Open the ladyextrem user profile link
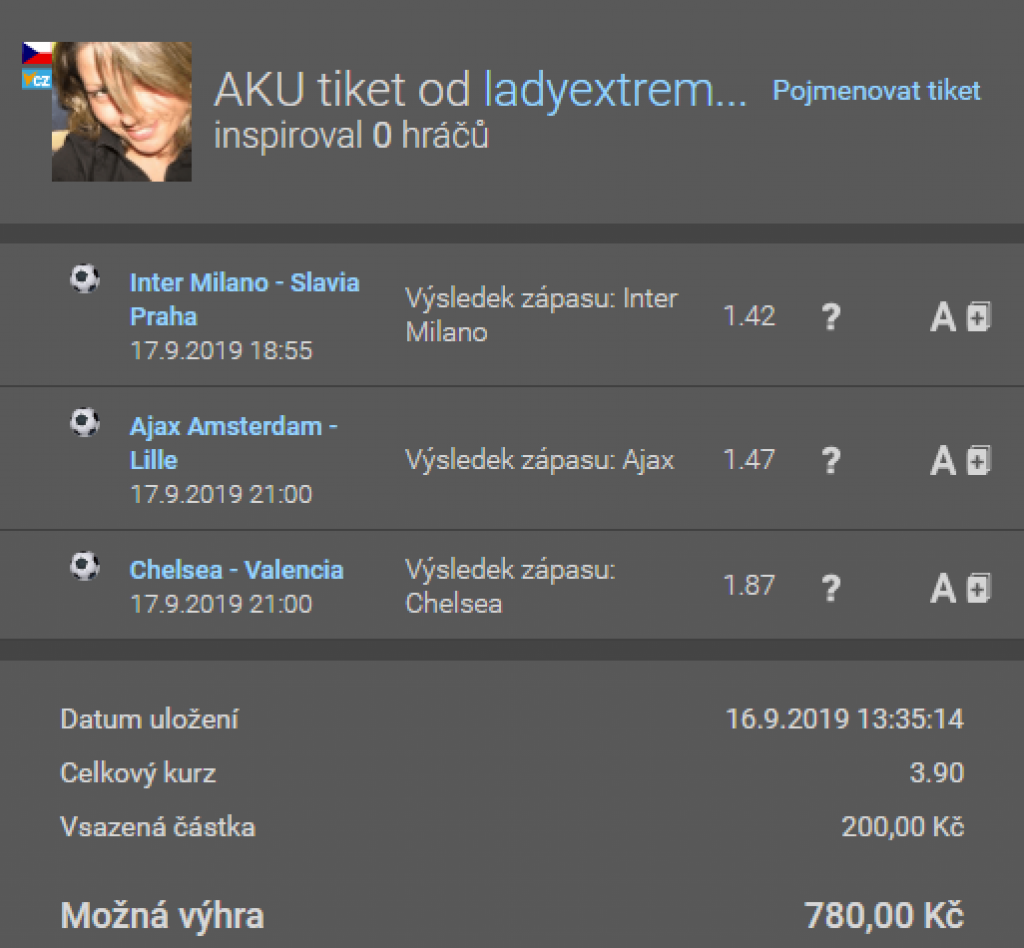 [x=615, y=92]
